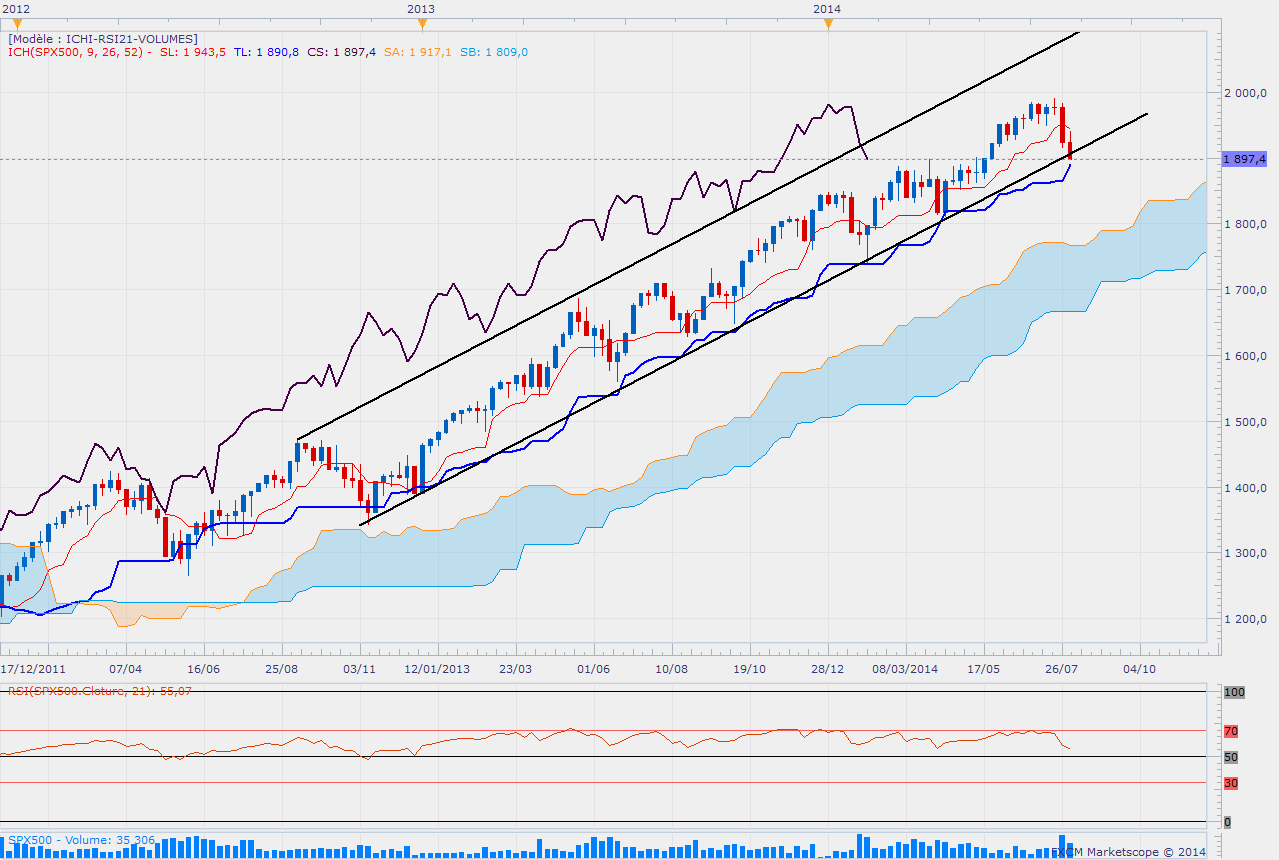This screenshot has width=1279, height=860.
Task: Select the SL: 1 943,5 value label
Action: [193, 53]
